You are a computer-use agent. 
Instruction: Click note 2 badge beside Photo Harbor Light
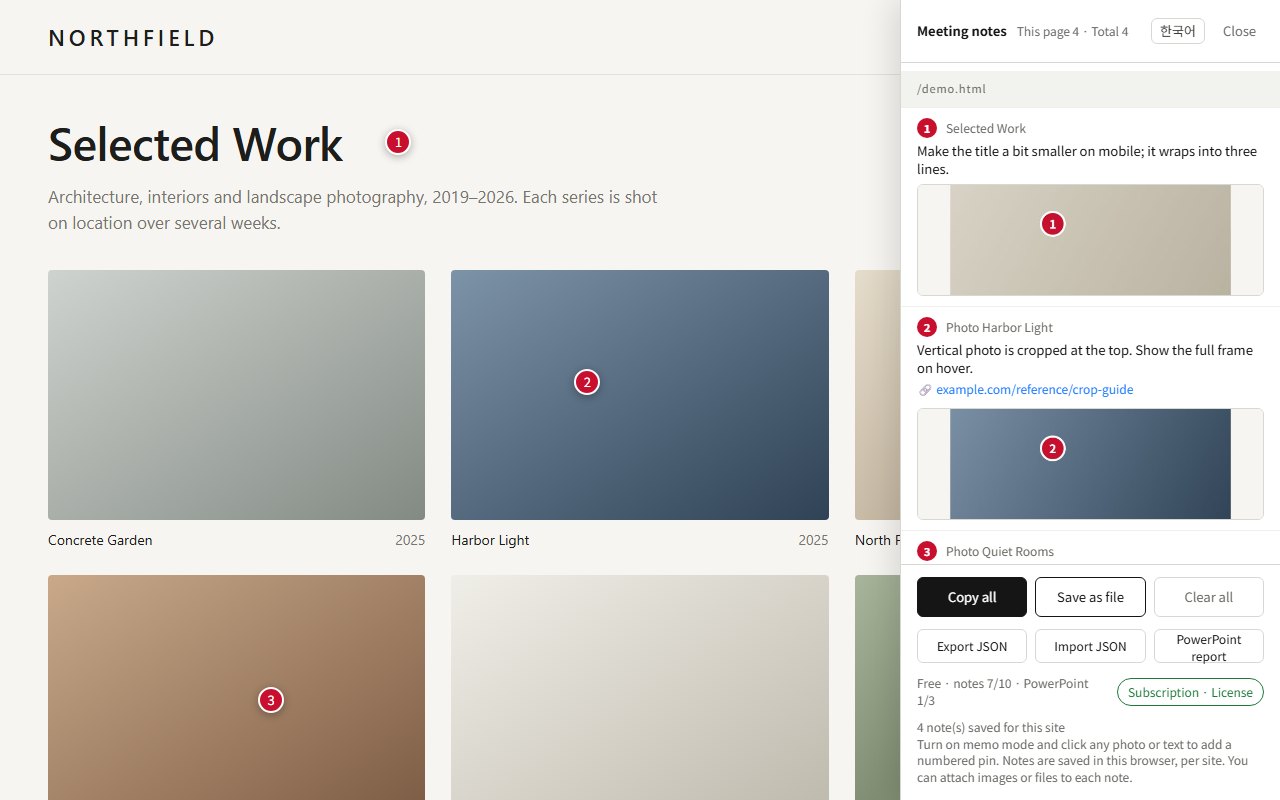click(927, 327)
